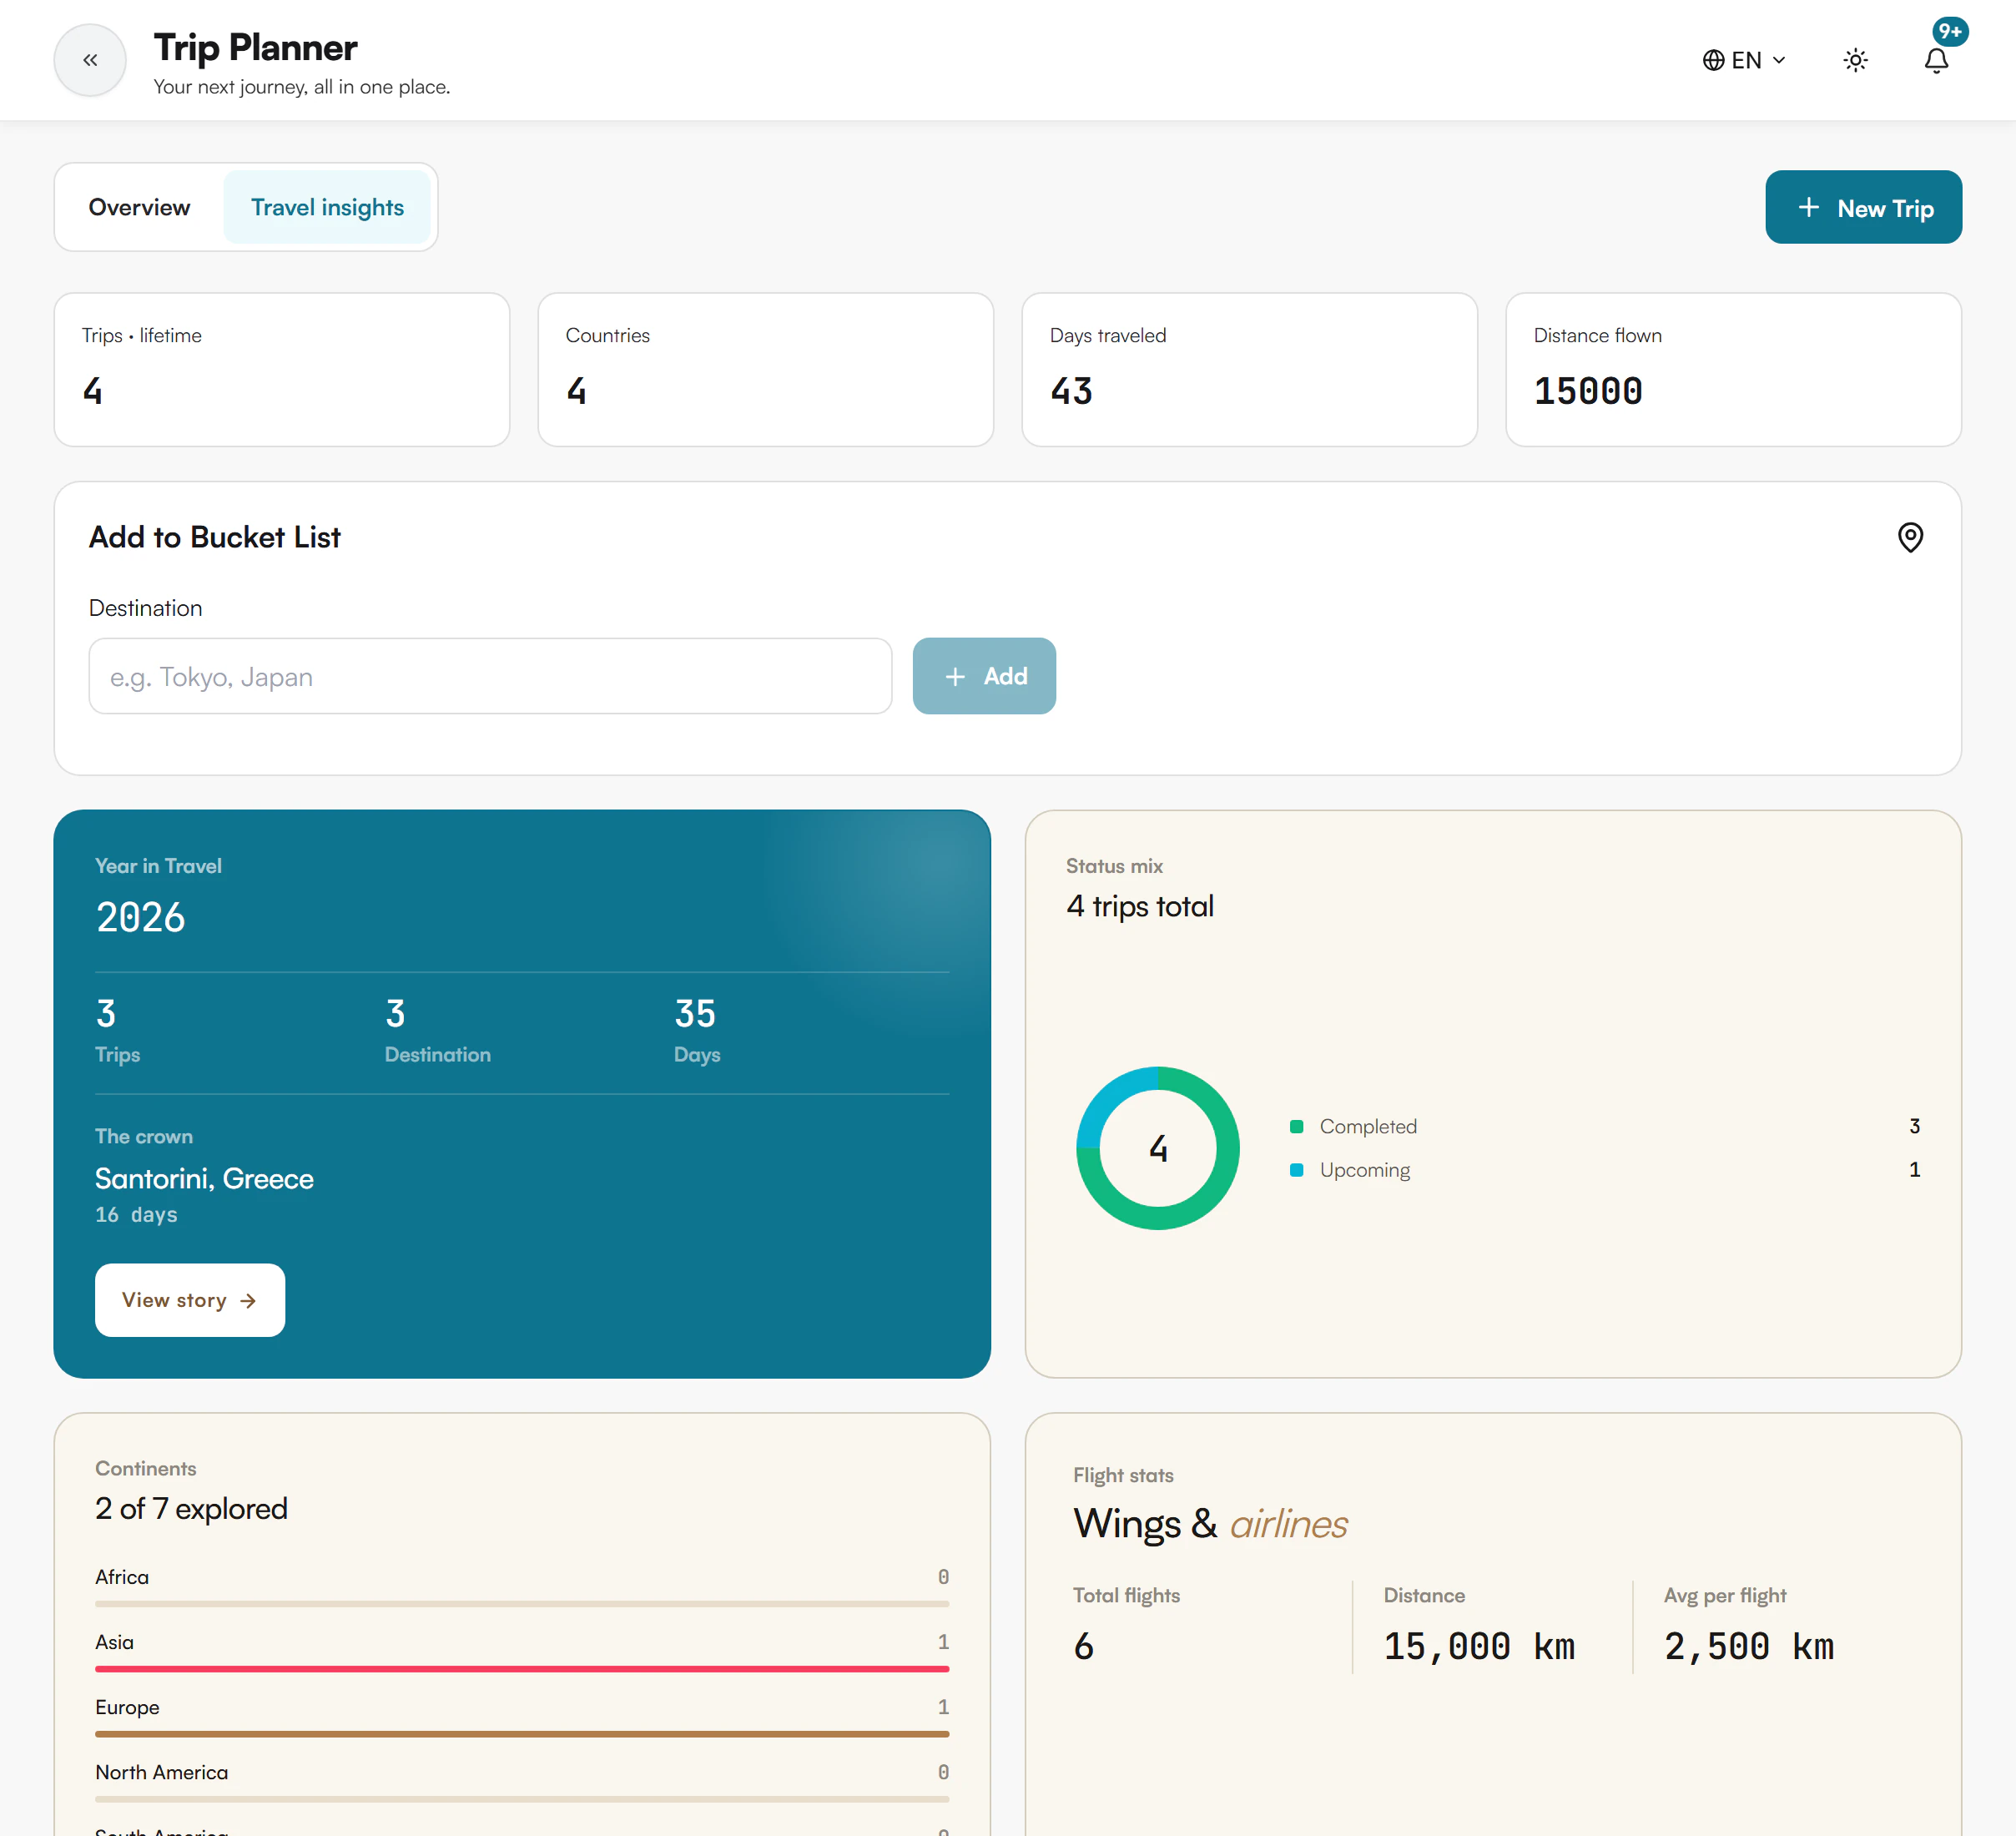The image size is (2016, 1836).
Task: Click the View story button
Action: pyautogui.click(x=190, y=1300)
